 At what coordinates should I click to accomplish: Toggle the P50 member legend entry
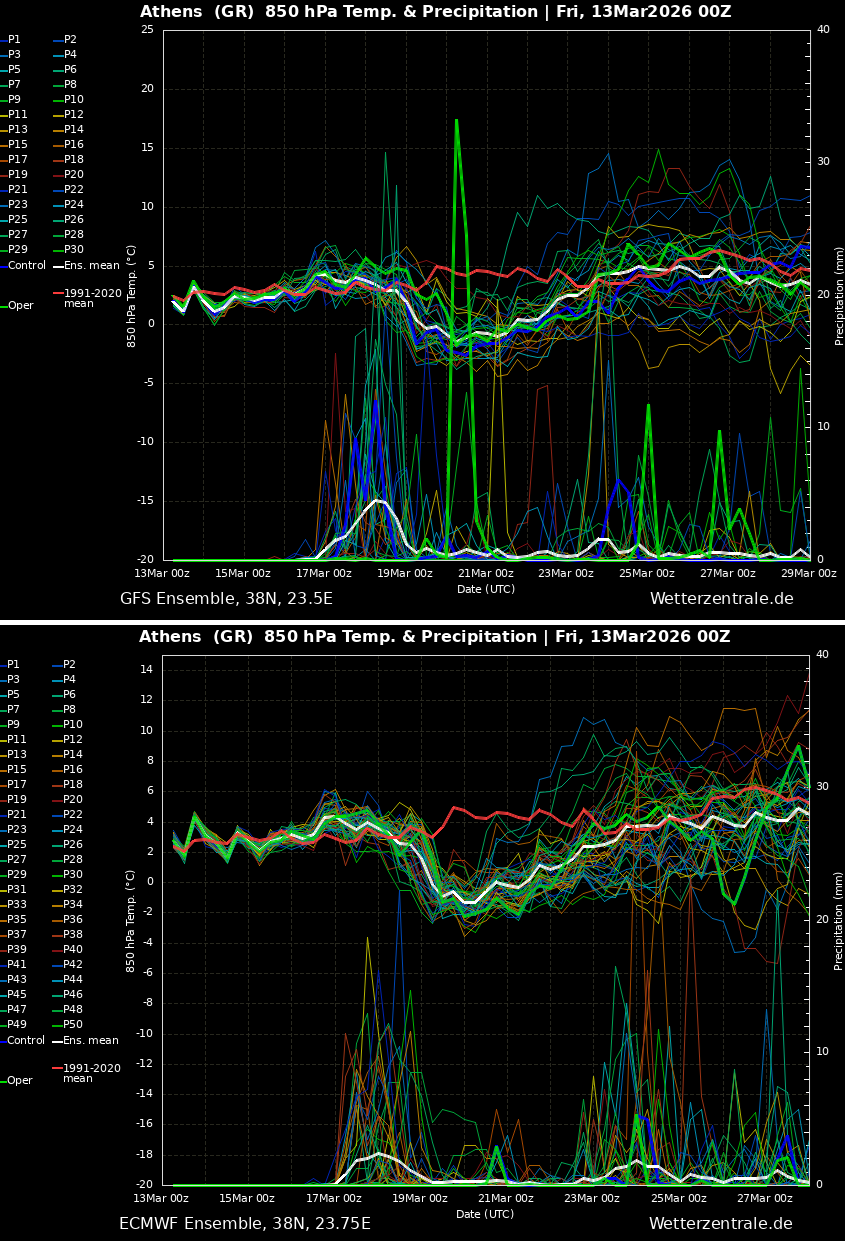(x=73, y=1025)
